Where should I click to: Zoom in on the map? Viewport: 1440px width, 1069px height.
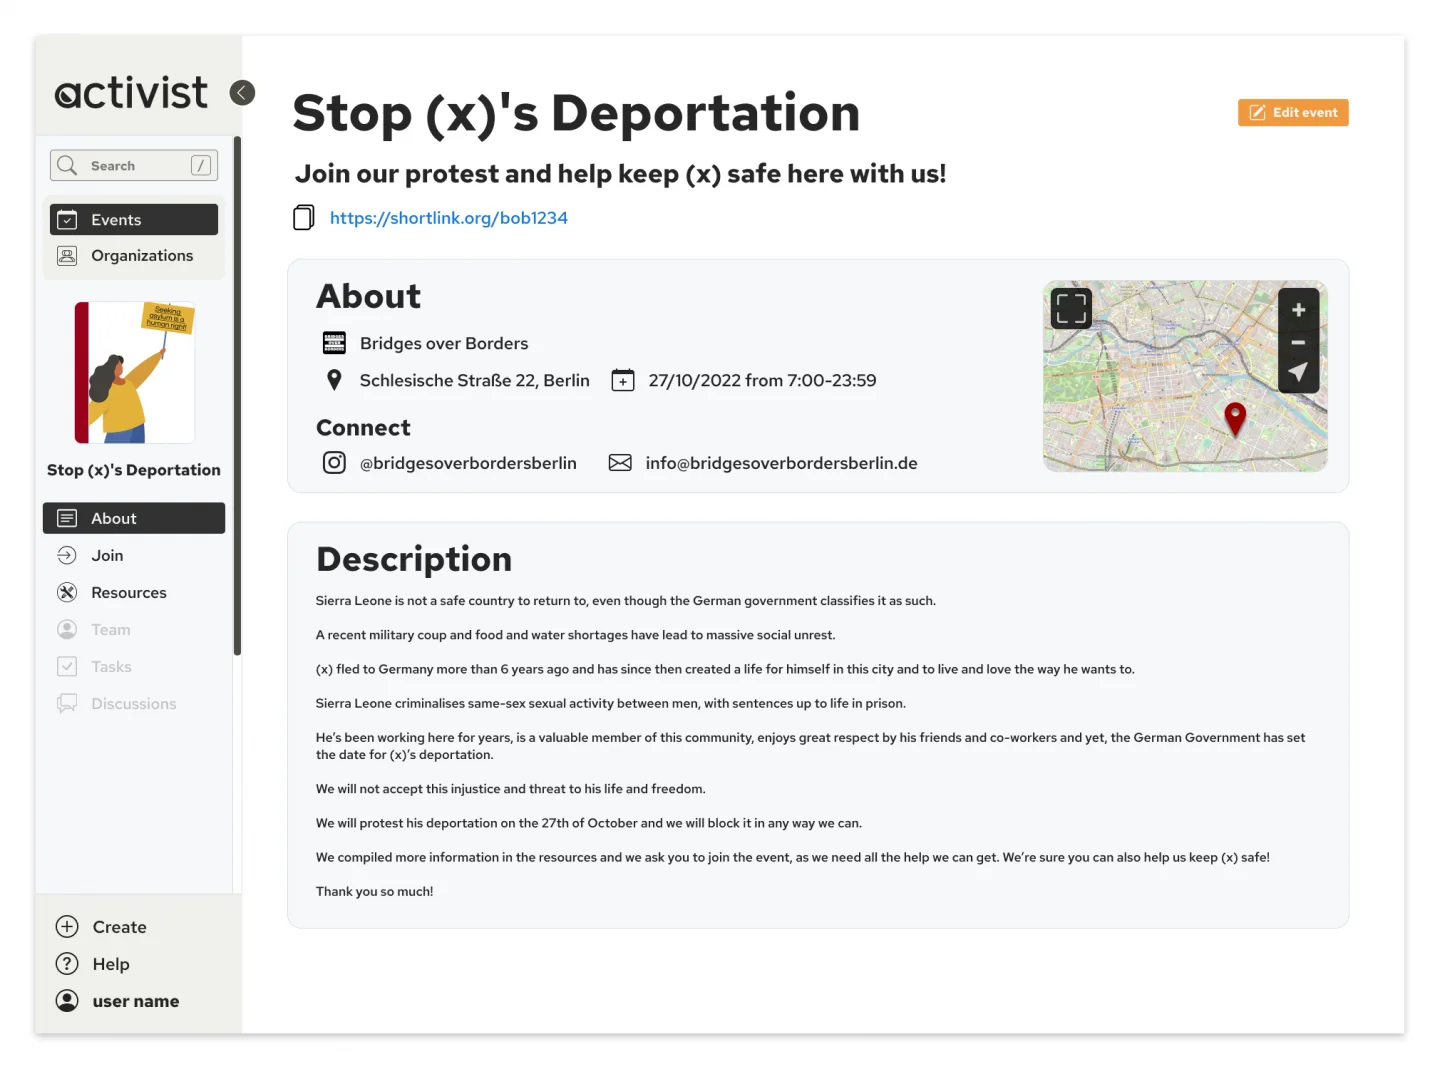(1298, 310)
